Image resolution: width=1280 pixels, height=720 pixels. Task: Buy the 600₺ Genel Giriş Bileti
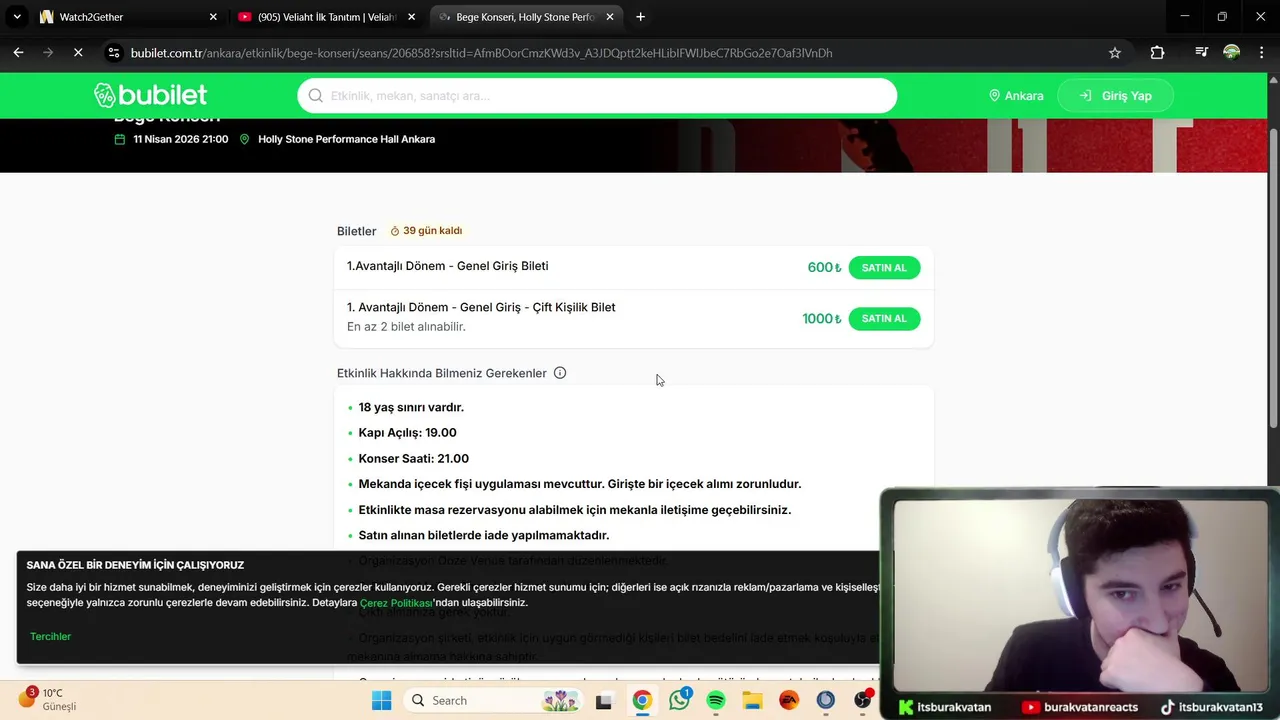tap(884, 268)
